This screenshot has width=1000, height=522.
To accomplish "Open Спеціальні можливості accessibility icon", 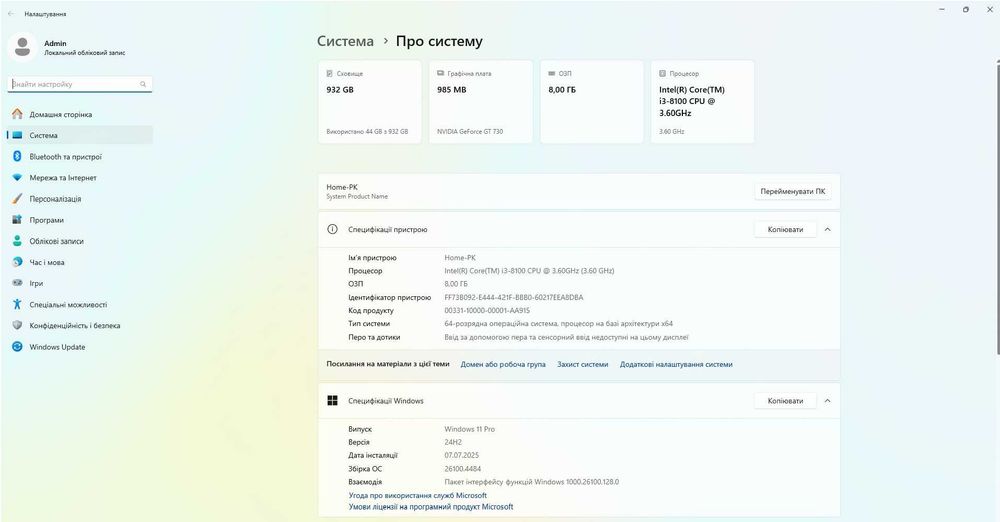I will (17, 304).
